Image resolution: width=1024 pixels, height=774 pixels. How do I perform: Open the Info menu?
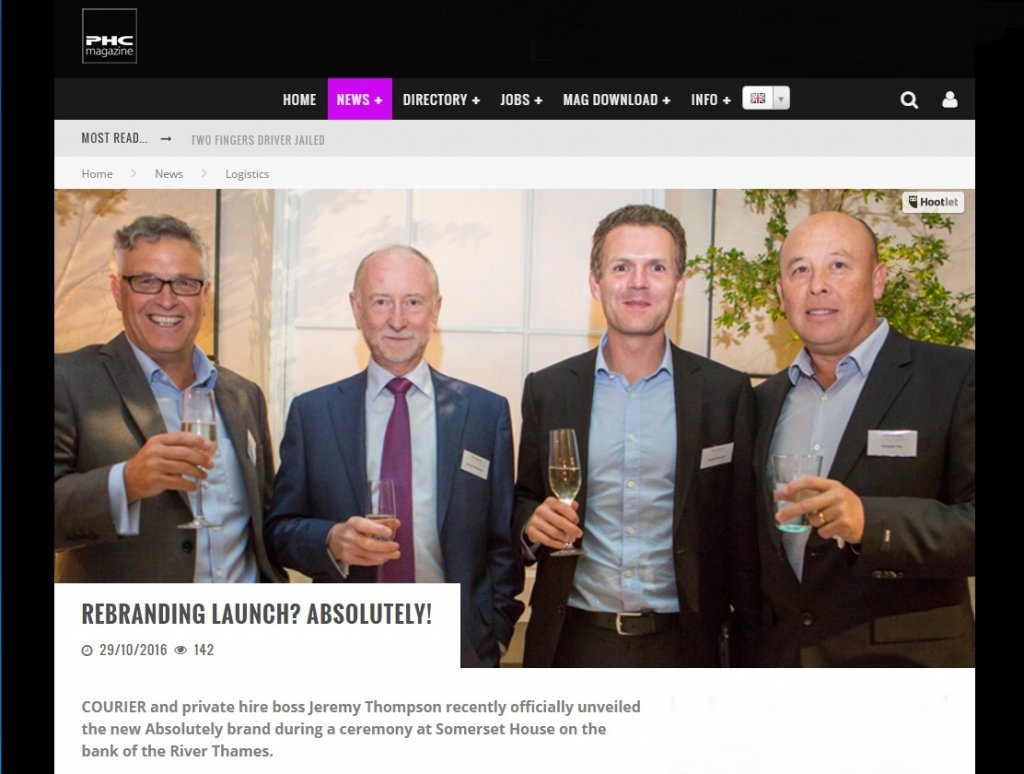[711, 99]
